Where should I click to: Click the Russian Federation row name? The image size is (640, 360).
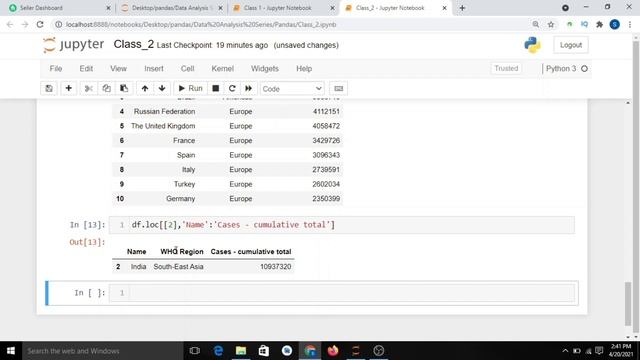click(164, 111)
